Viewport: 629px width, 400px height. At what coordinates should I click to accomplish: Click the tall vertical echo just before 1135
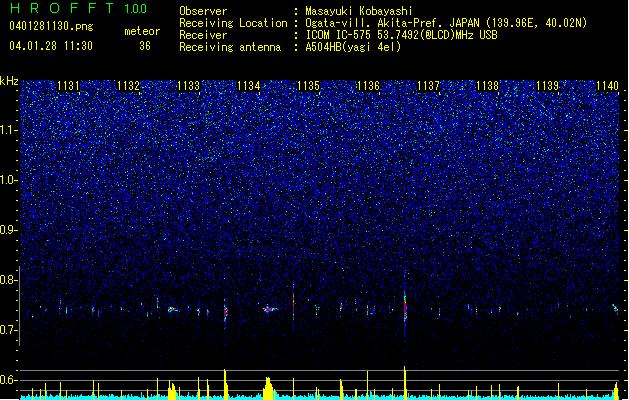294,307
